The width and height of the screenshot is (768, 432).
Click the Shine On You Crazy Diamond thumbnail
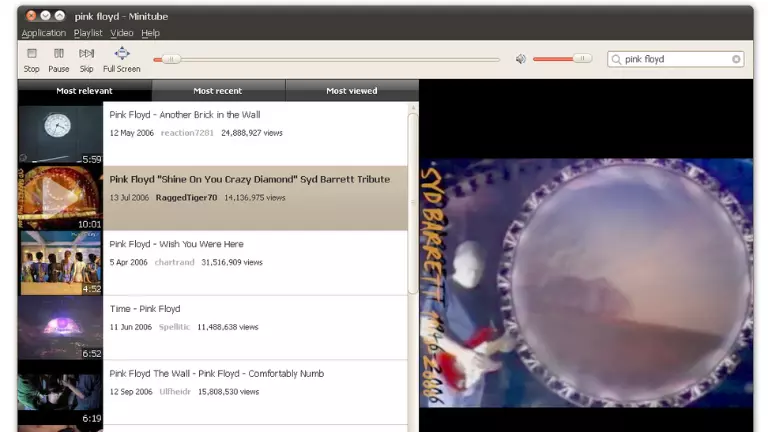pyautogui.click(x=61, y=198)
